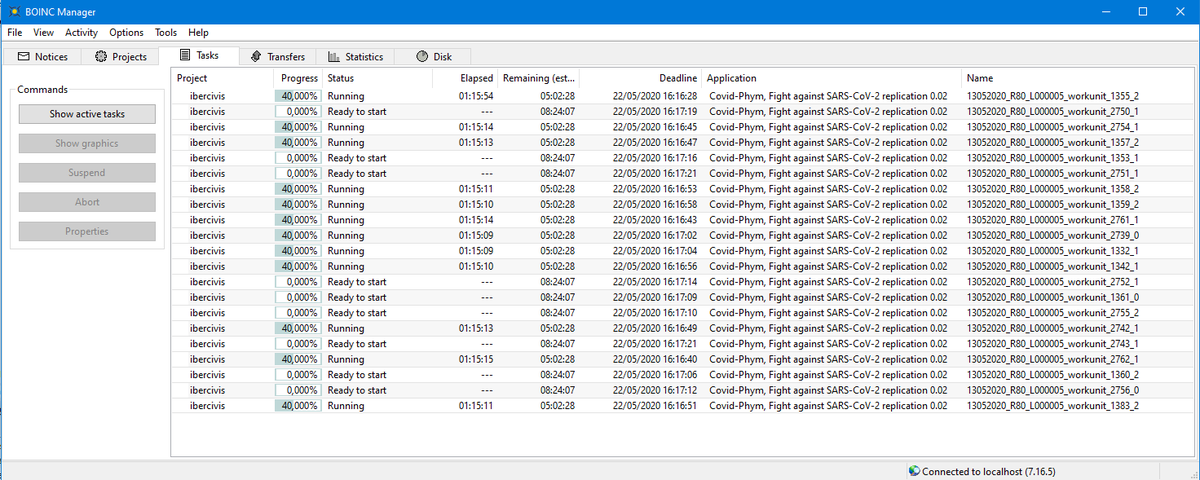Select task 13052020_R80_L000005_workunit_2754_1
1200x480 pixels.
click(x=683, y=127)
